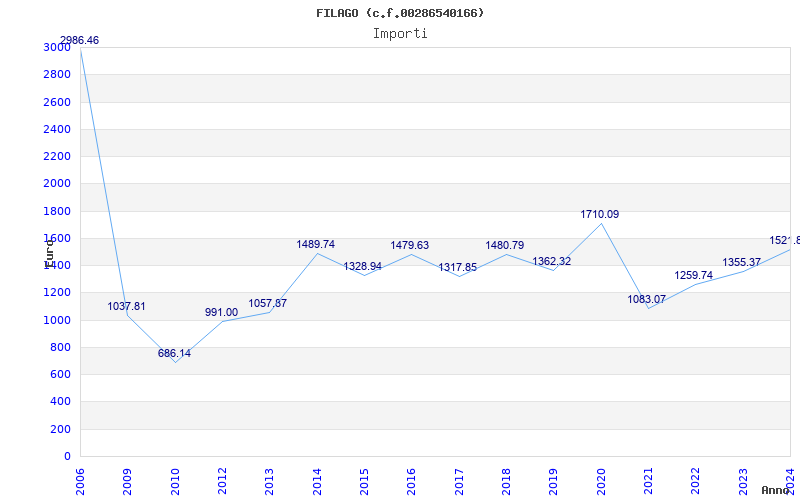Click the 1479.63 data label
Viewport: 800px width, 500px height.
410,245
